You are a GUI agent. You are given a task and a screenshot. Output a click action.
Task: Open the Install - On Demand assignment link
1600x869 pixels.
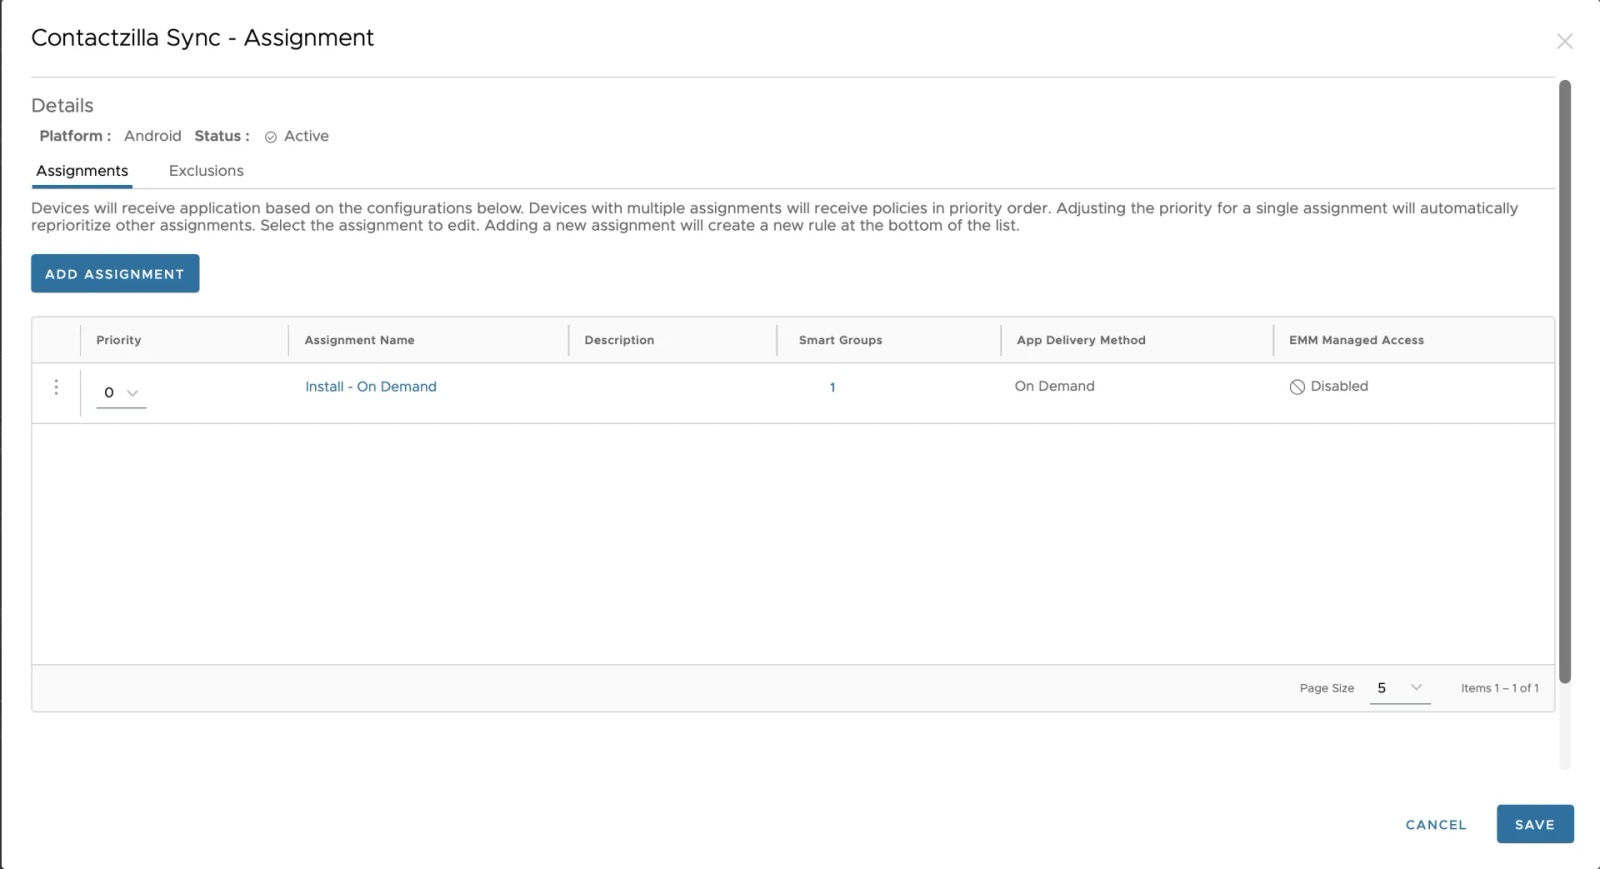pyautogui.click(x=371, y=387)
